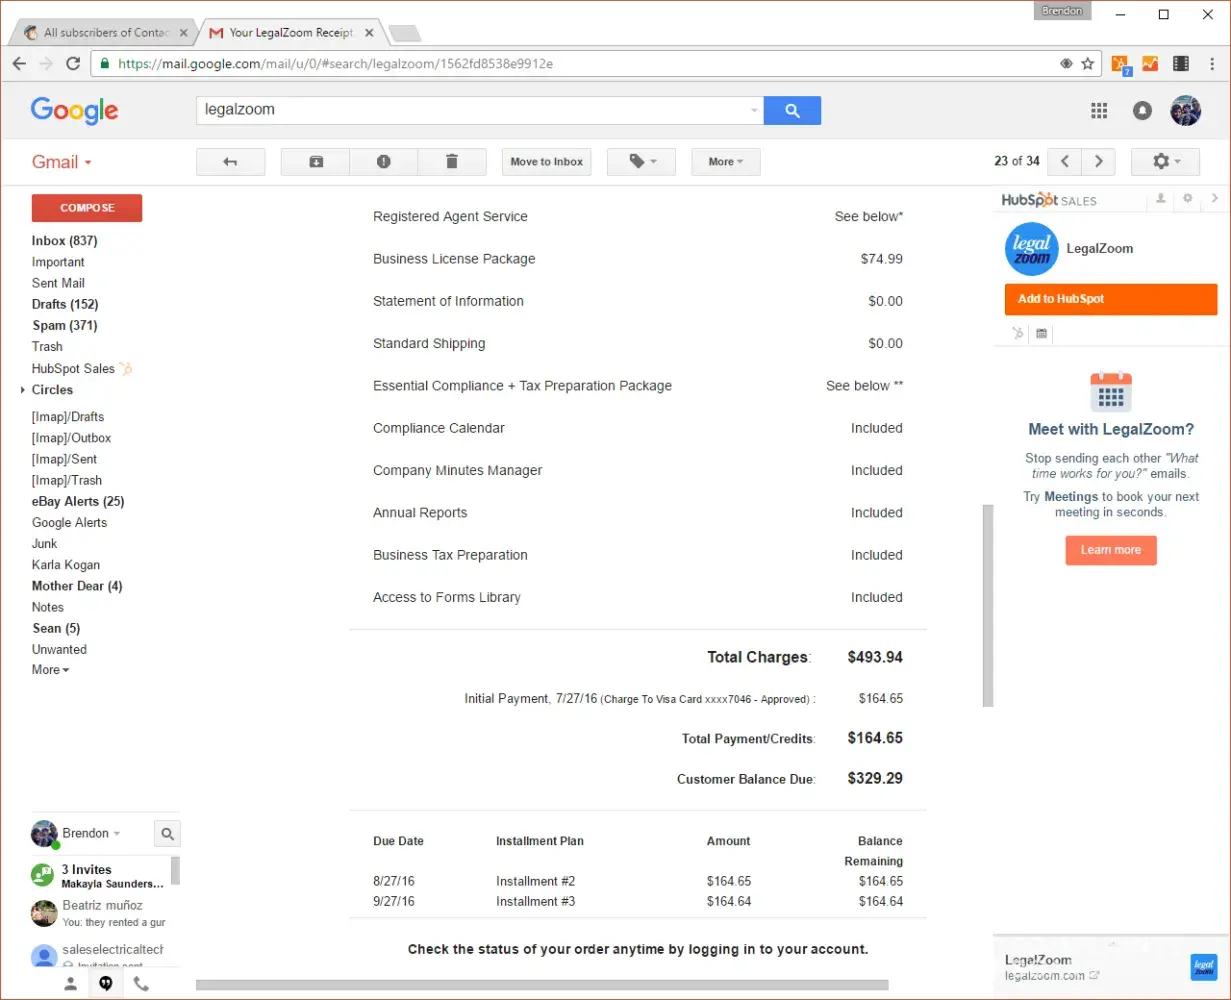1231x1000 pixels.
Task: Delete this email with the trash icon
Action: click(451, 162)
